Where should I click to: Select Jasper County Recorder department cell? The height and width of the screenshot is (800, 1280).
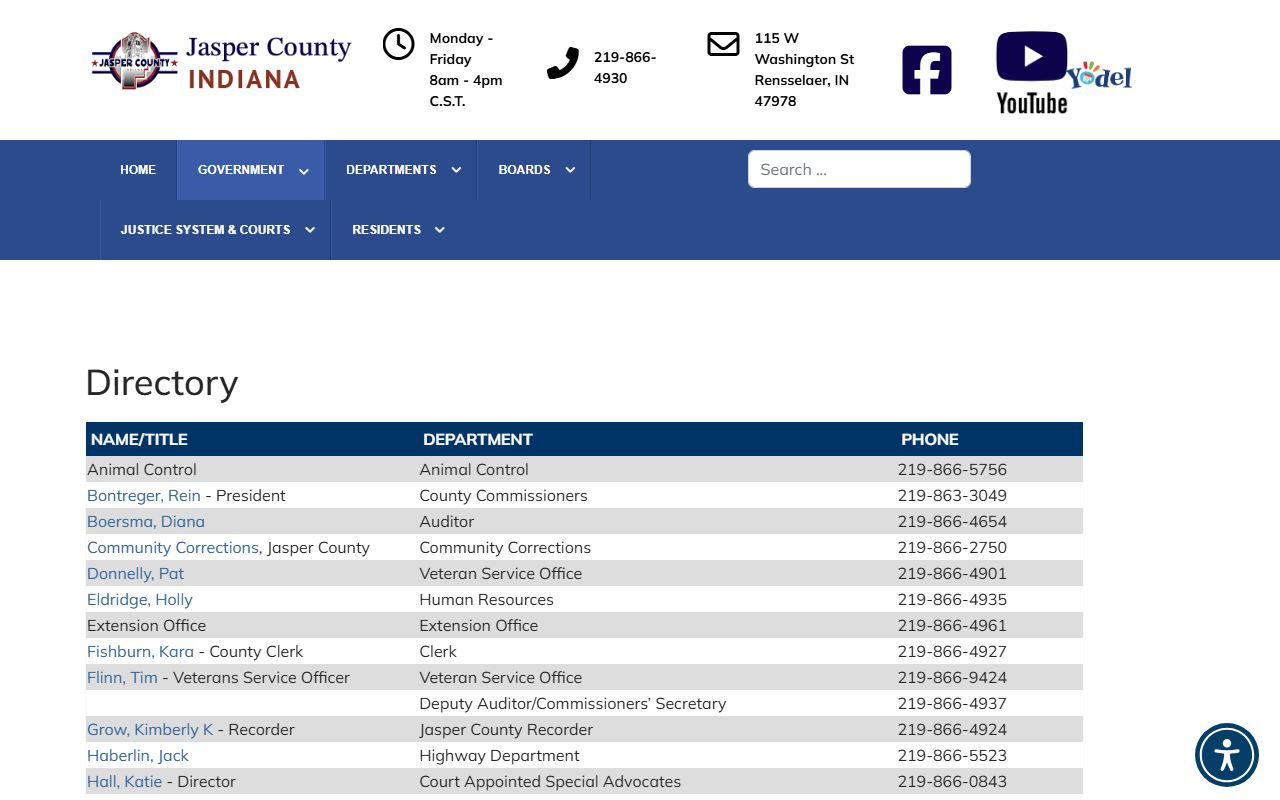506,730
